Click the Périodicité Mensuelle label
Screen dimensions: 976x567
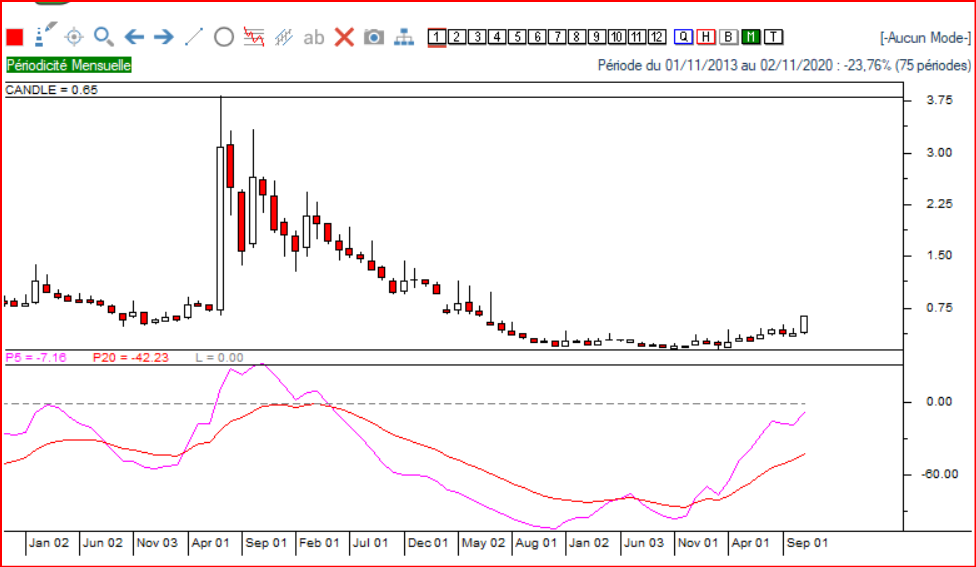click(x=69, y=65)
